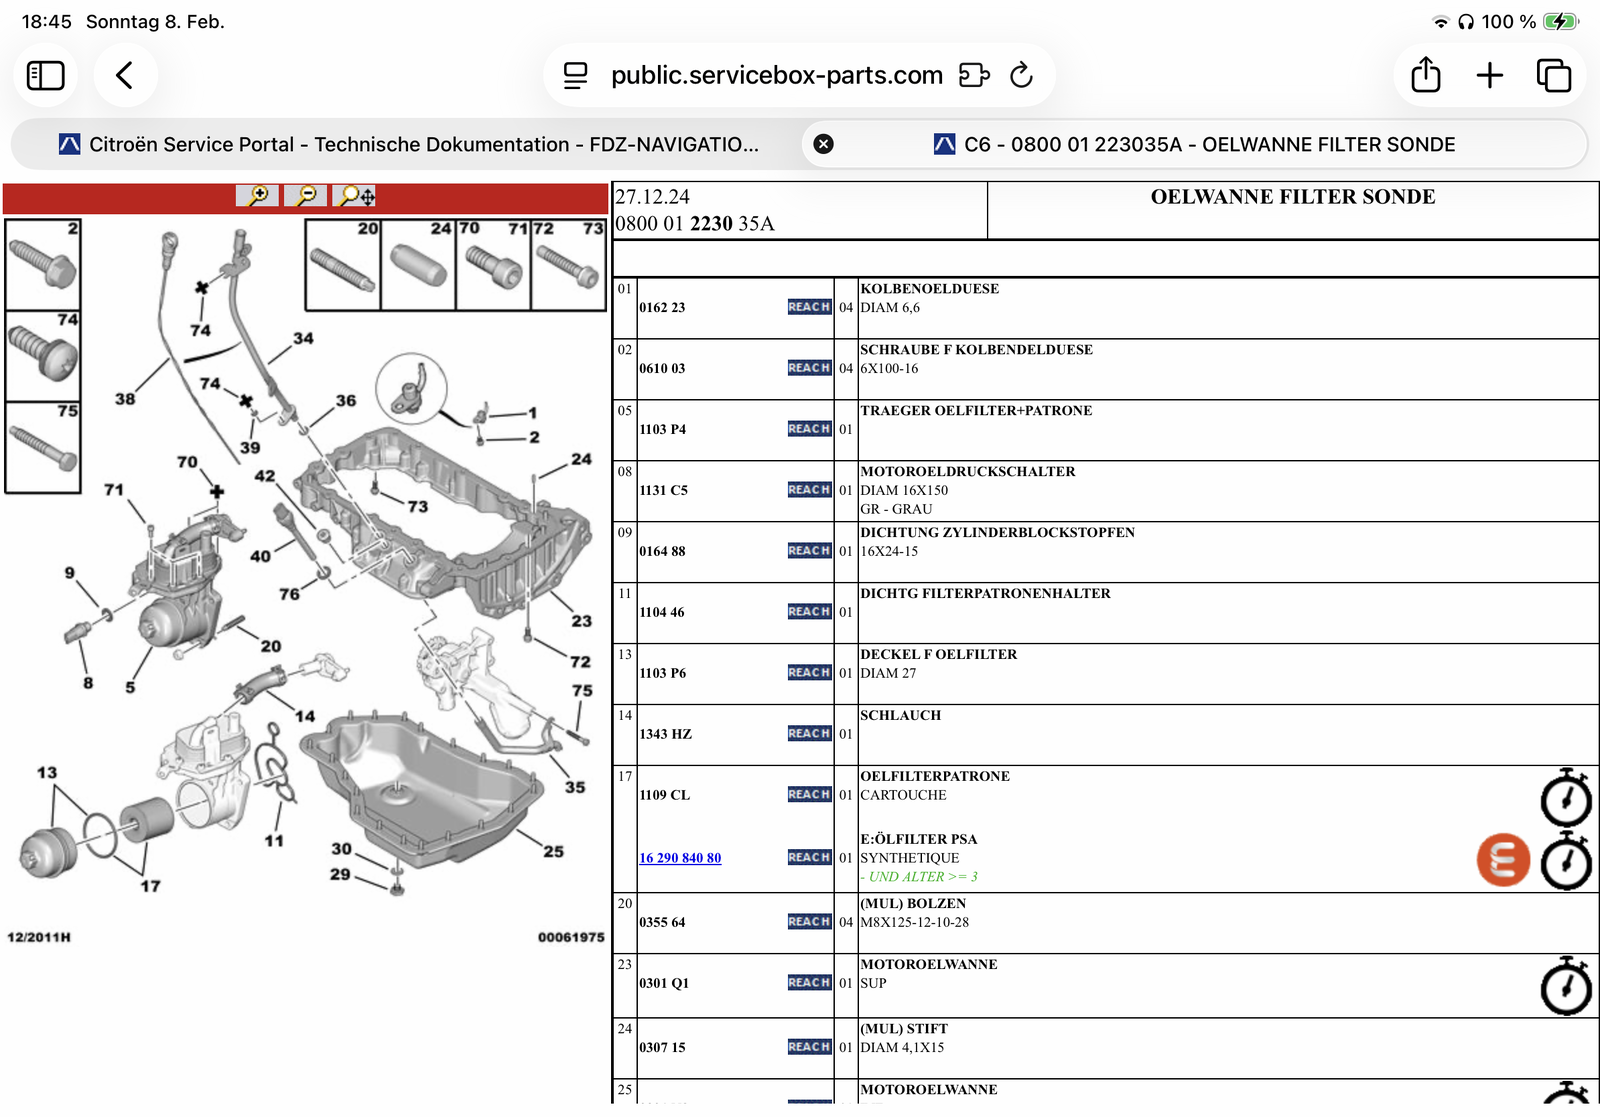Image resolution: width=1600 pixels, height=1117 pixels.
Task: Click REACH badge for part 1103 P4
Action: [x=809, y=429]
